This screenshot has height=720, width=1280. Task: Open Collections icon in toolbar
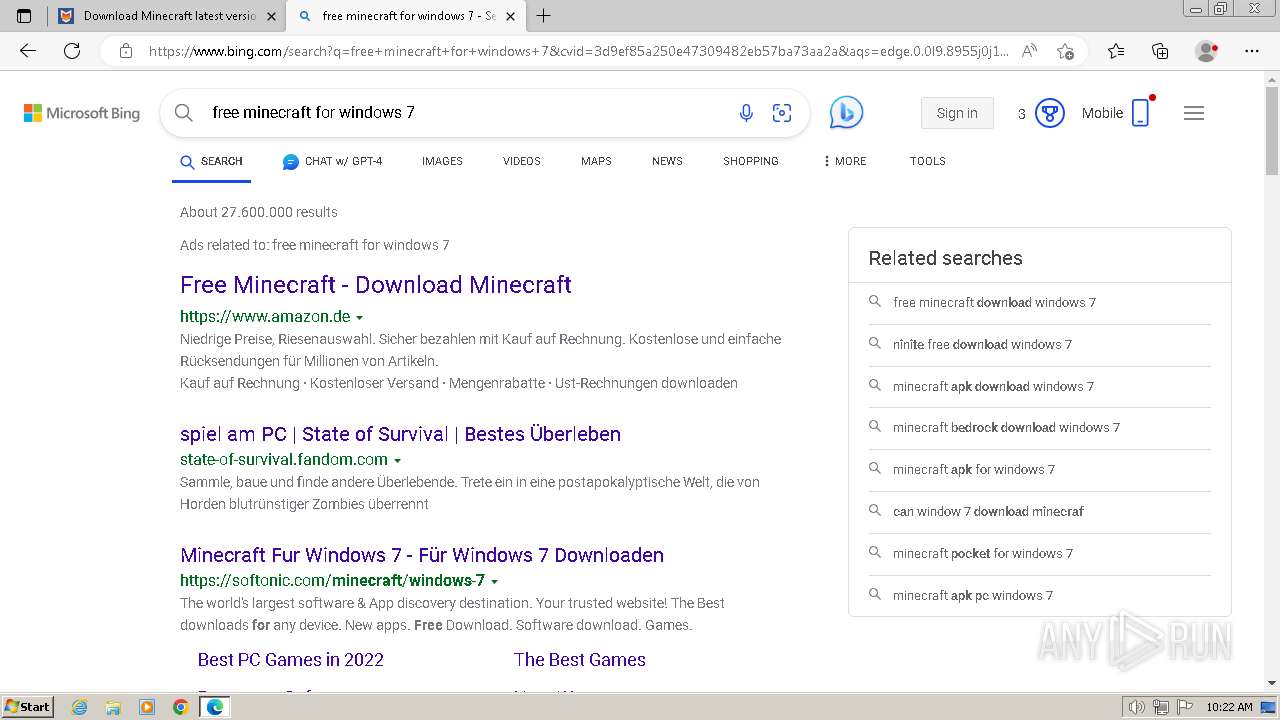tap(1160, 51)
